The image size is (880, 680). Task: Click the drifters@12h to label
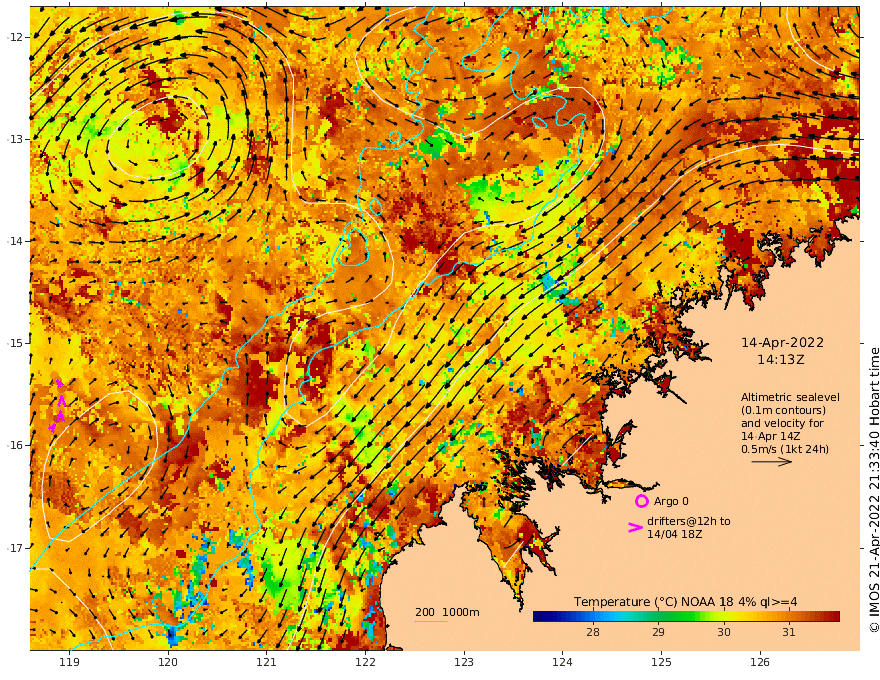[x=689, y=521]
